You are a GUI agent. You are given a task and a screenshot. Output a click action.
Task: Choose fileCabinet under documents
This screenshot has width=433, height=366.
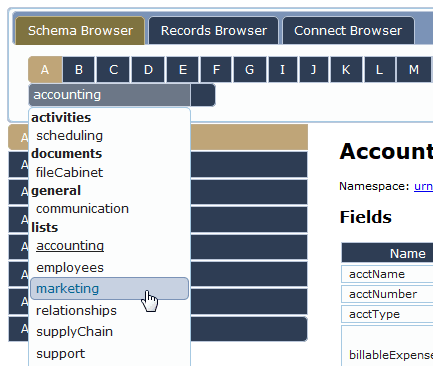[70, 172]
